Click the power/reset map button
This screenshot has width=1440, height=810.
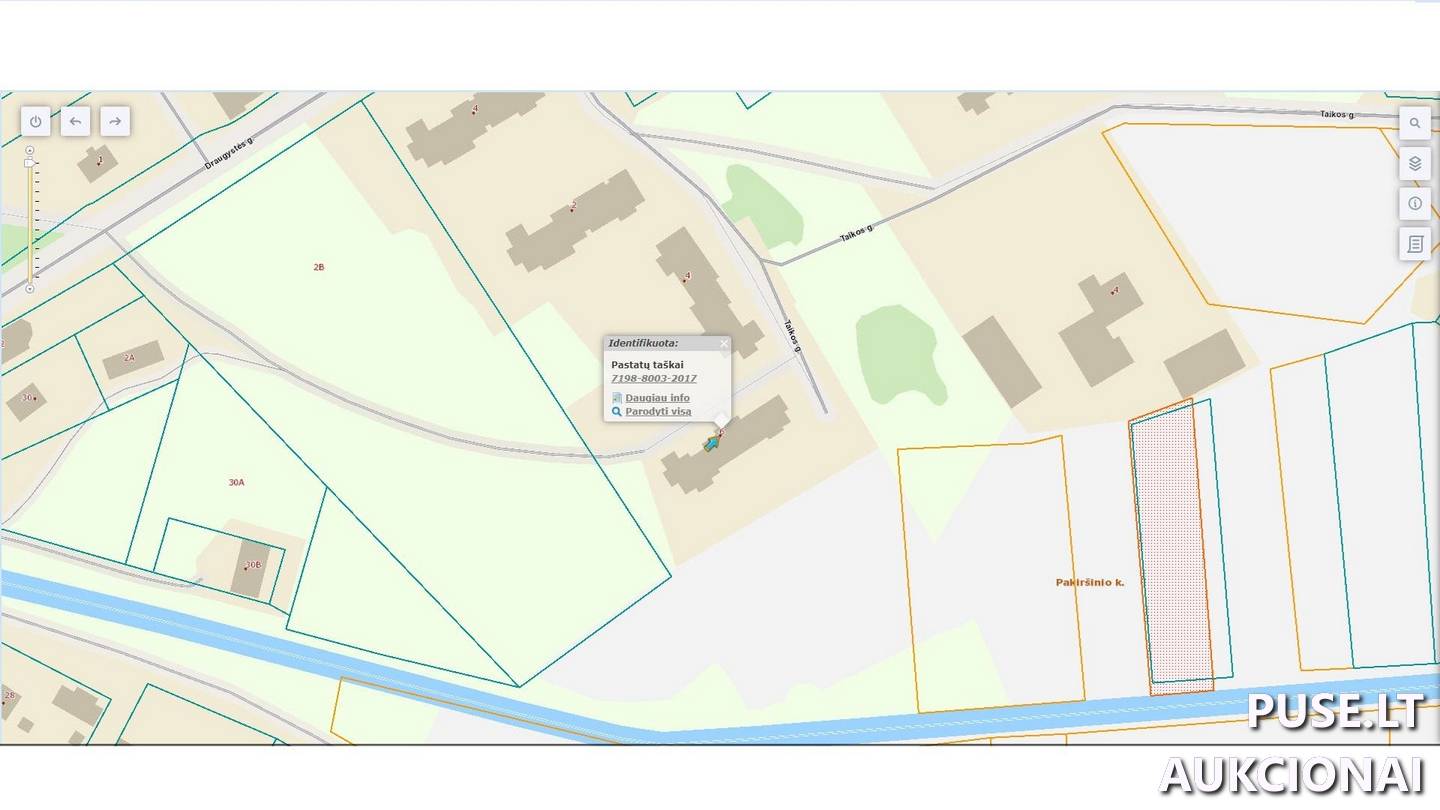pos(36,121)
